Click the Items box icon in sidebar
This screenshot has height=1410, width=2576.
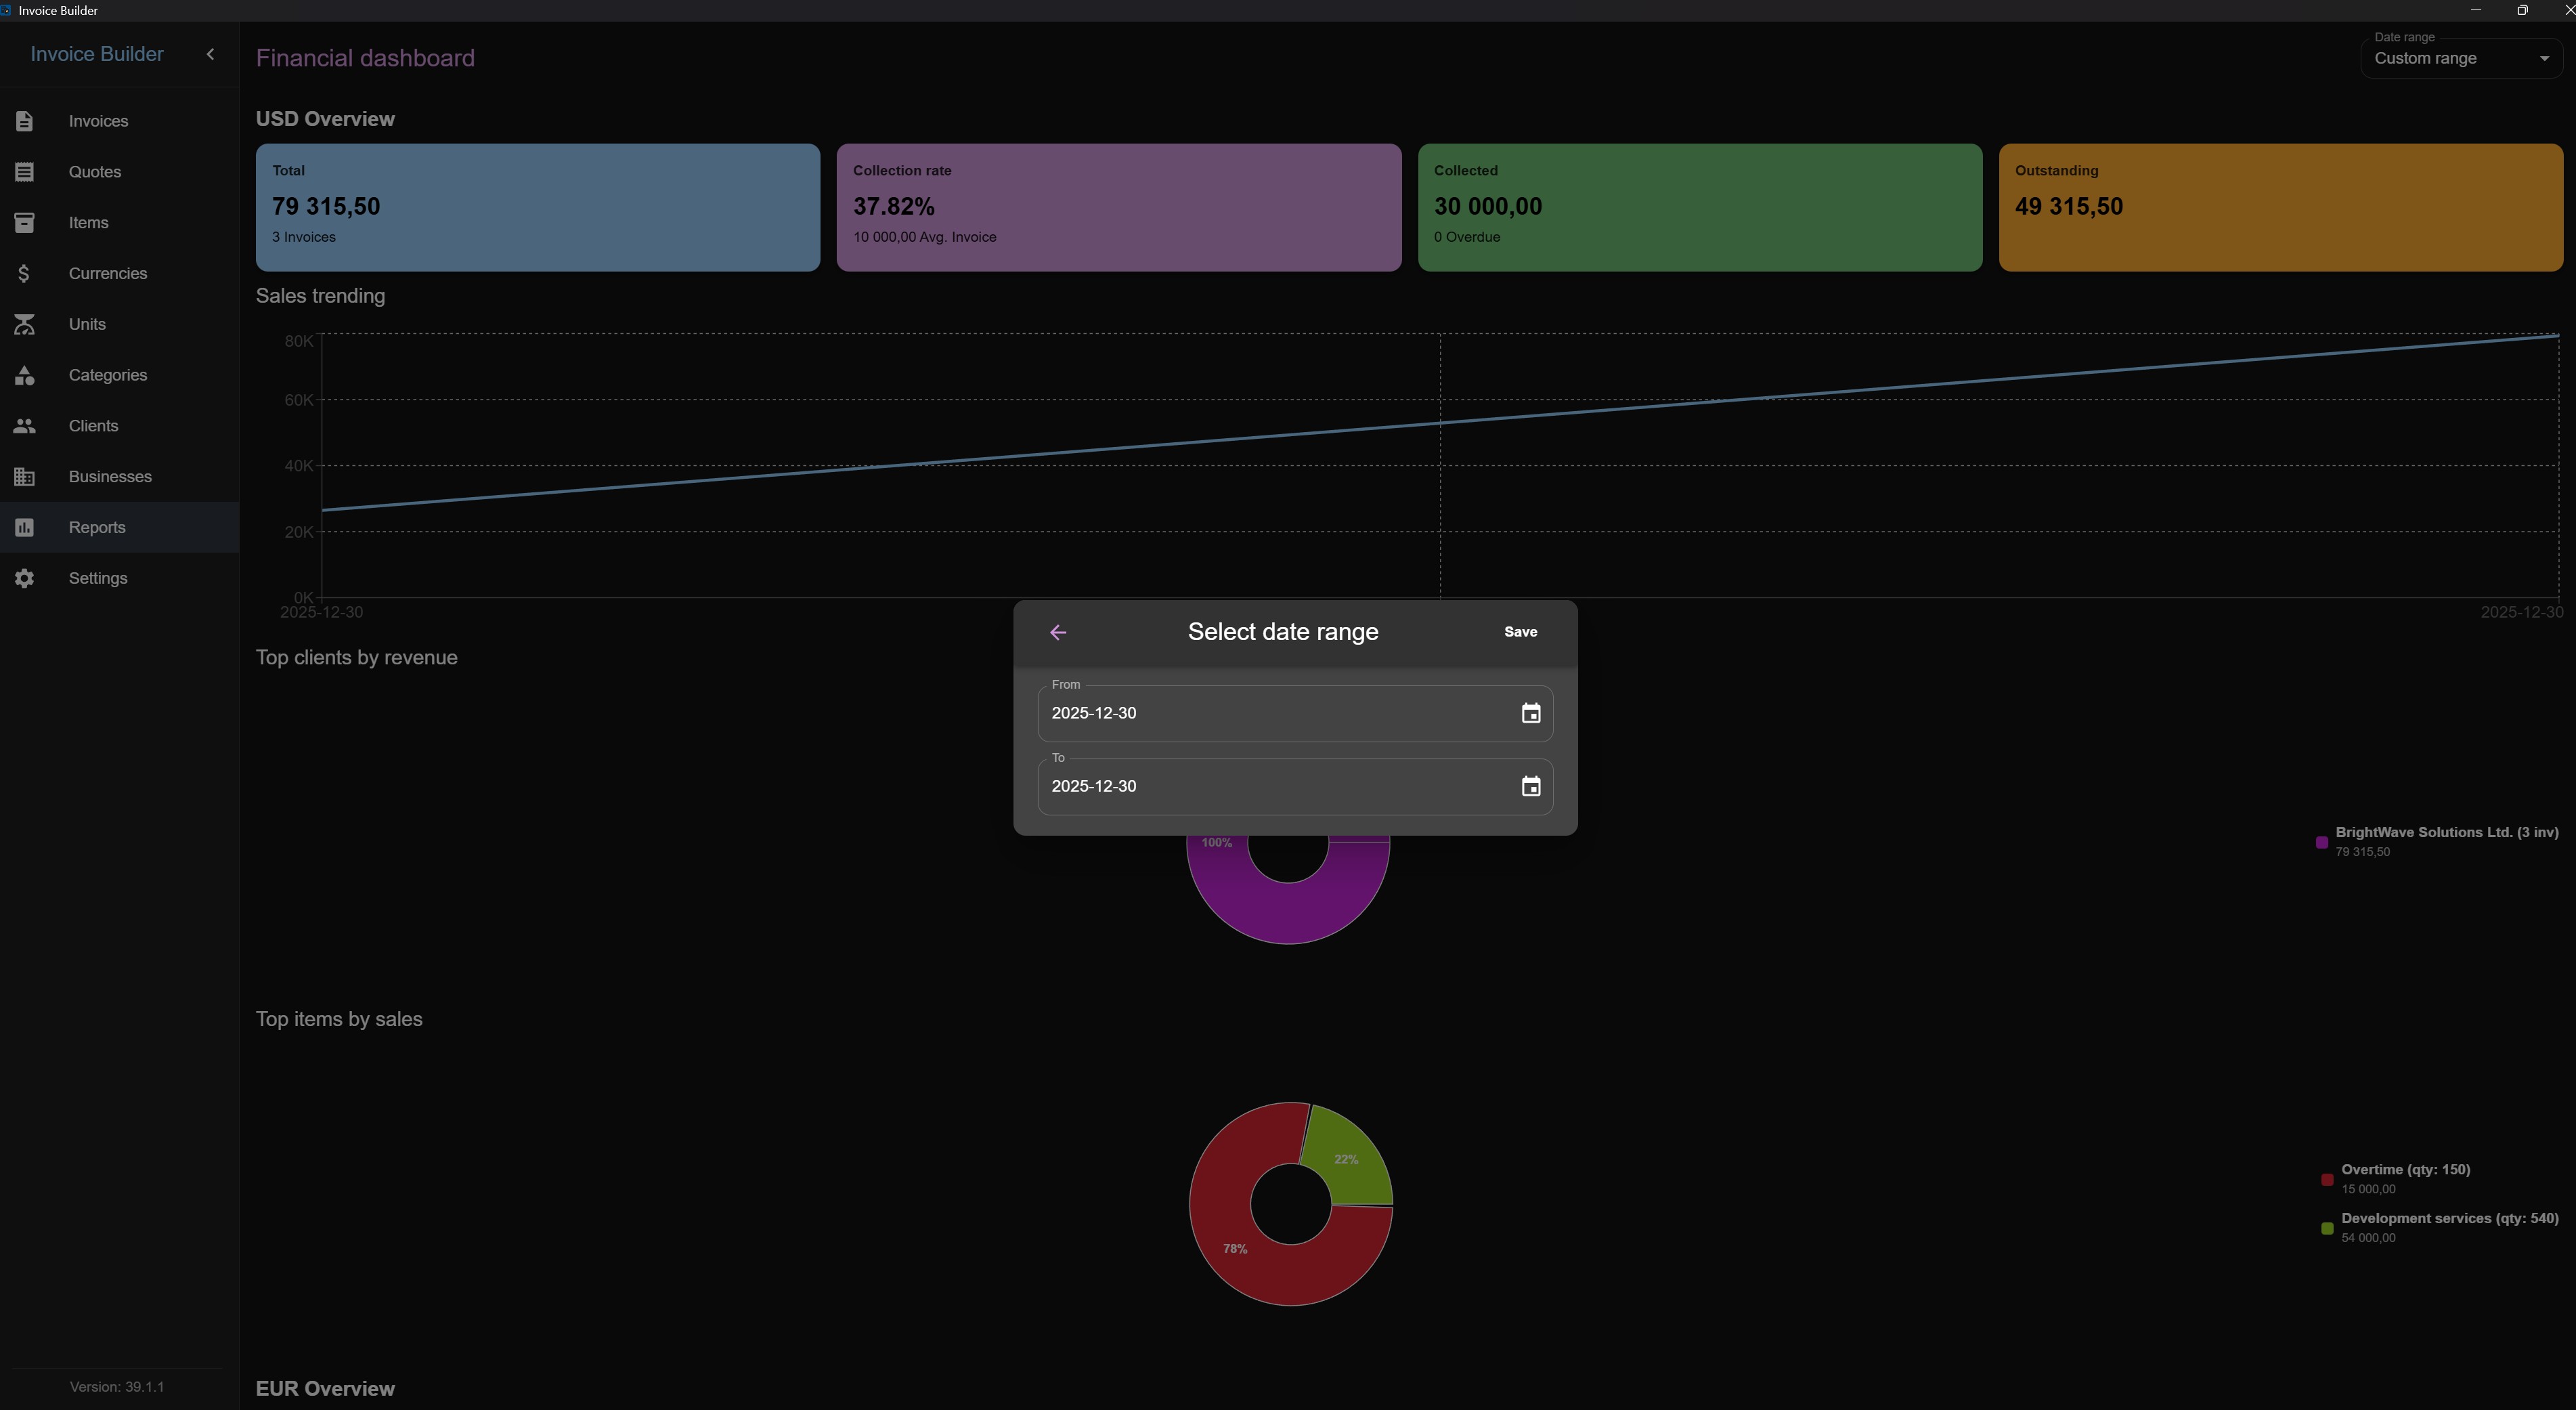pos(24,222)
